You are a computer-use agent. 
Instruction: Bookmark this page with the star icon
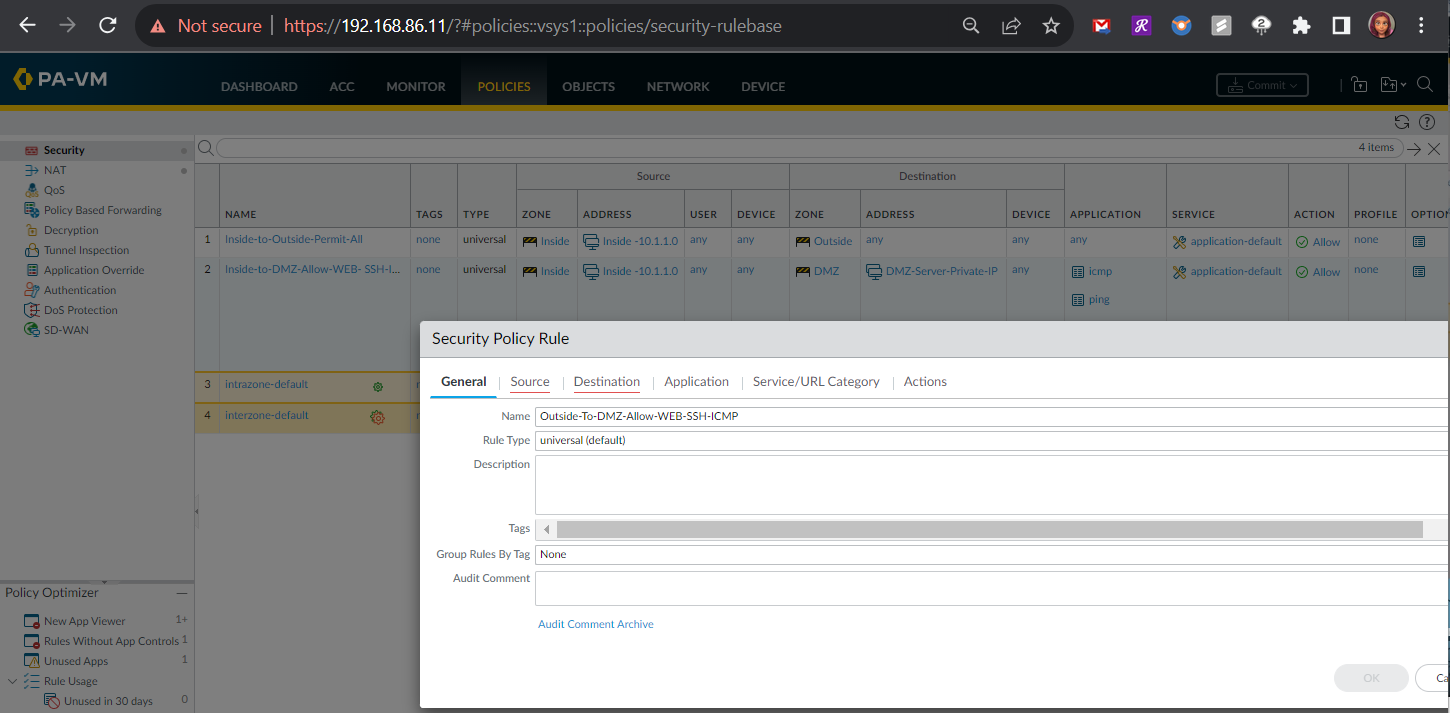[1050, 26]
